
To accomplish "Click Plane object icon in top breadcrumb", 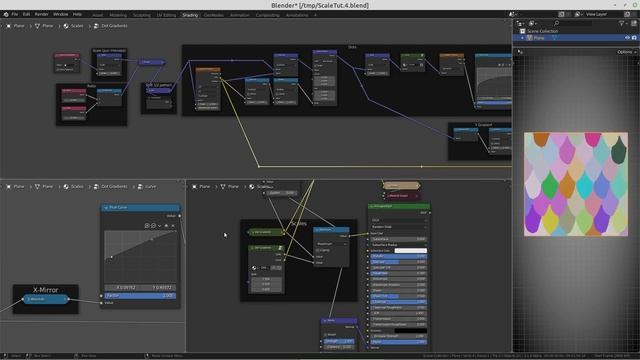I will pos(9,26).
